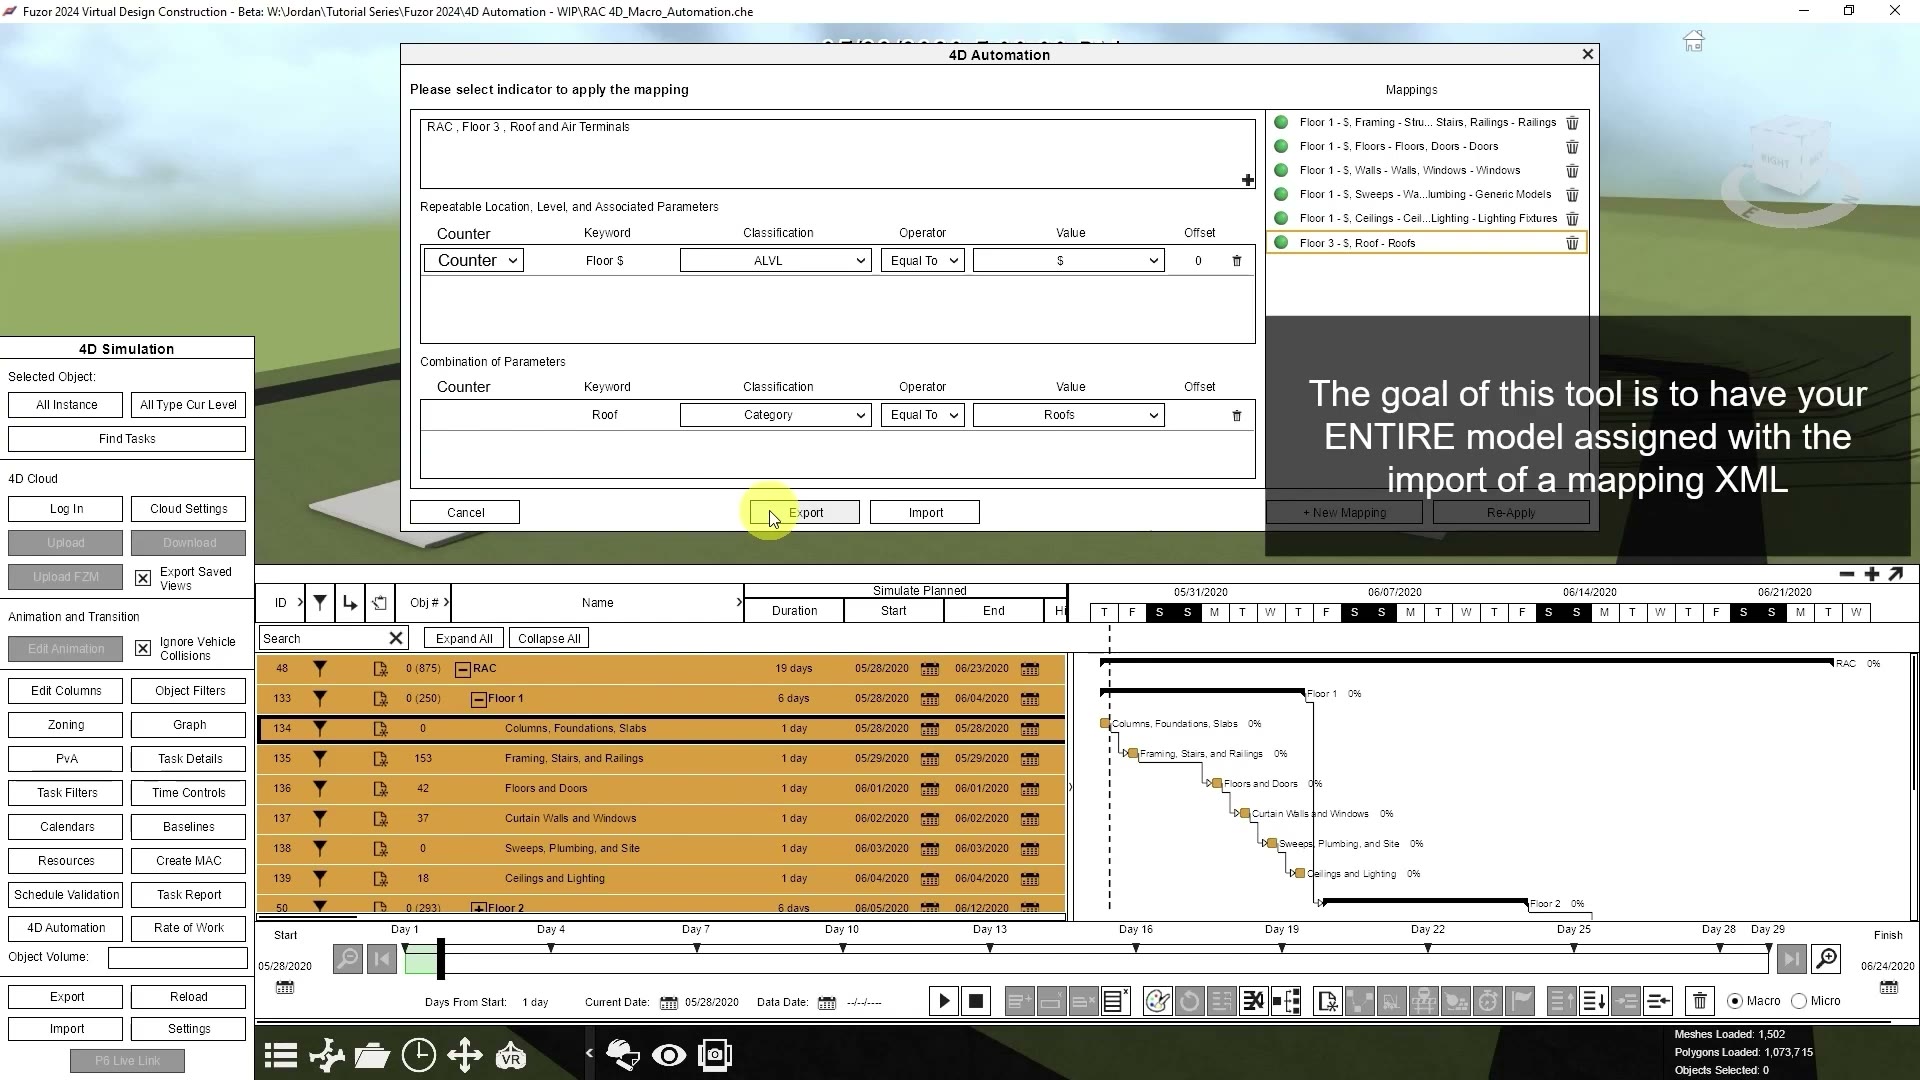
Task: Open the Floor $ operator dropdown
Action: [x=922, y=261]
